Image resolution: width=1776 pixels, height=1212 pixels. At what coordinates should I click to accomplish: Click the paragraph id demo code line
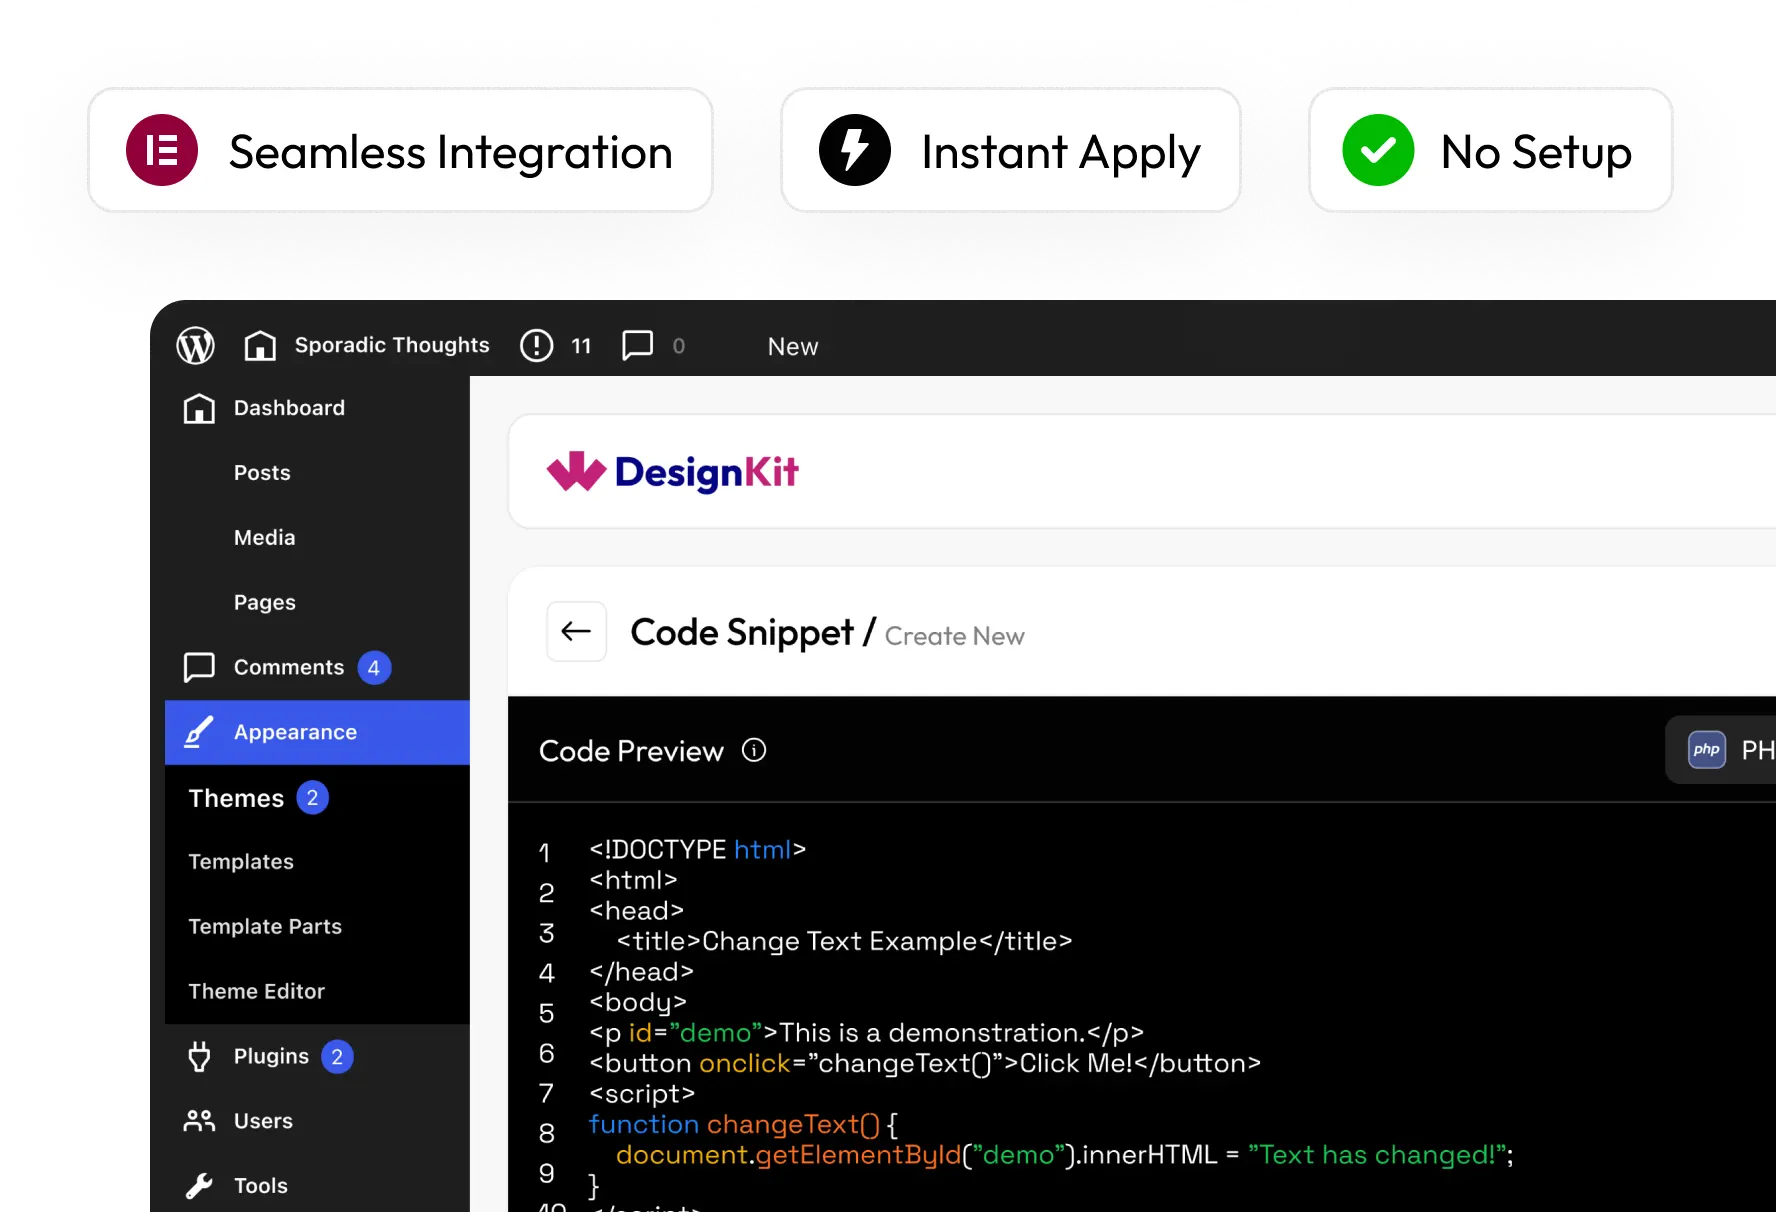866,1033
